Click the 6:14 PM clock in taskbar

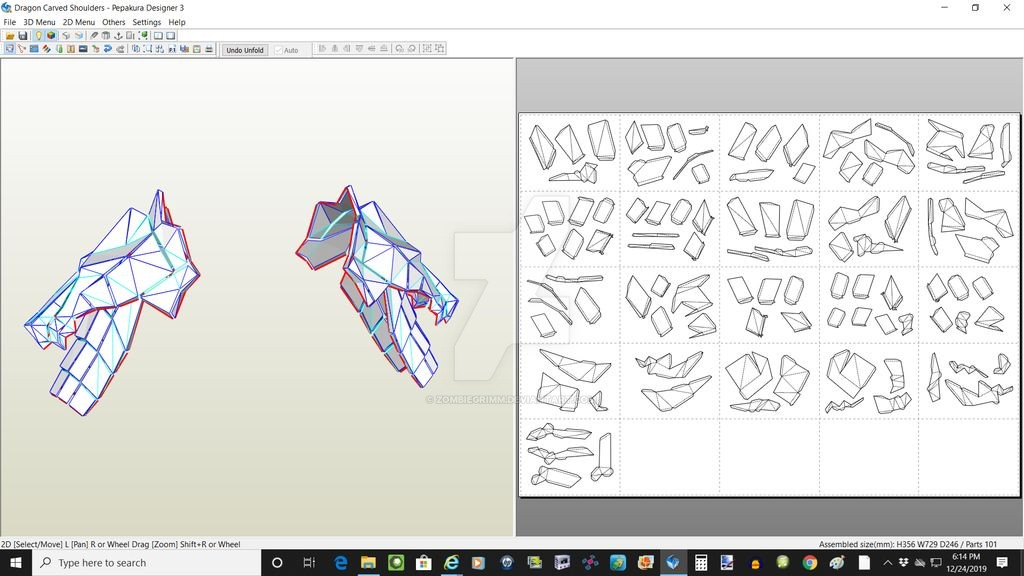coord(966,557)
